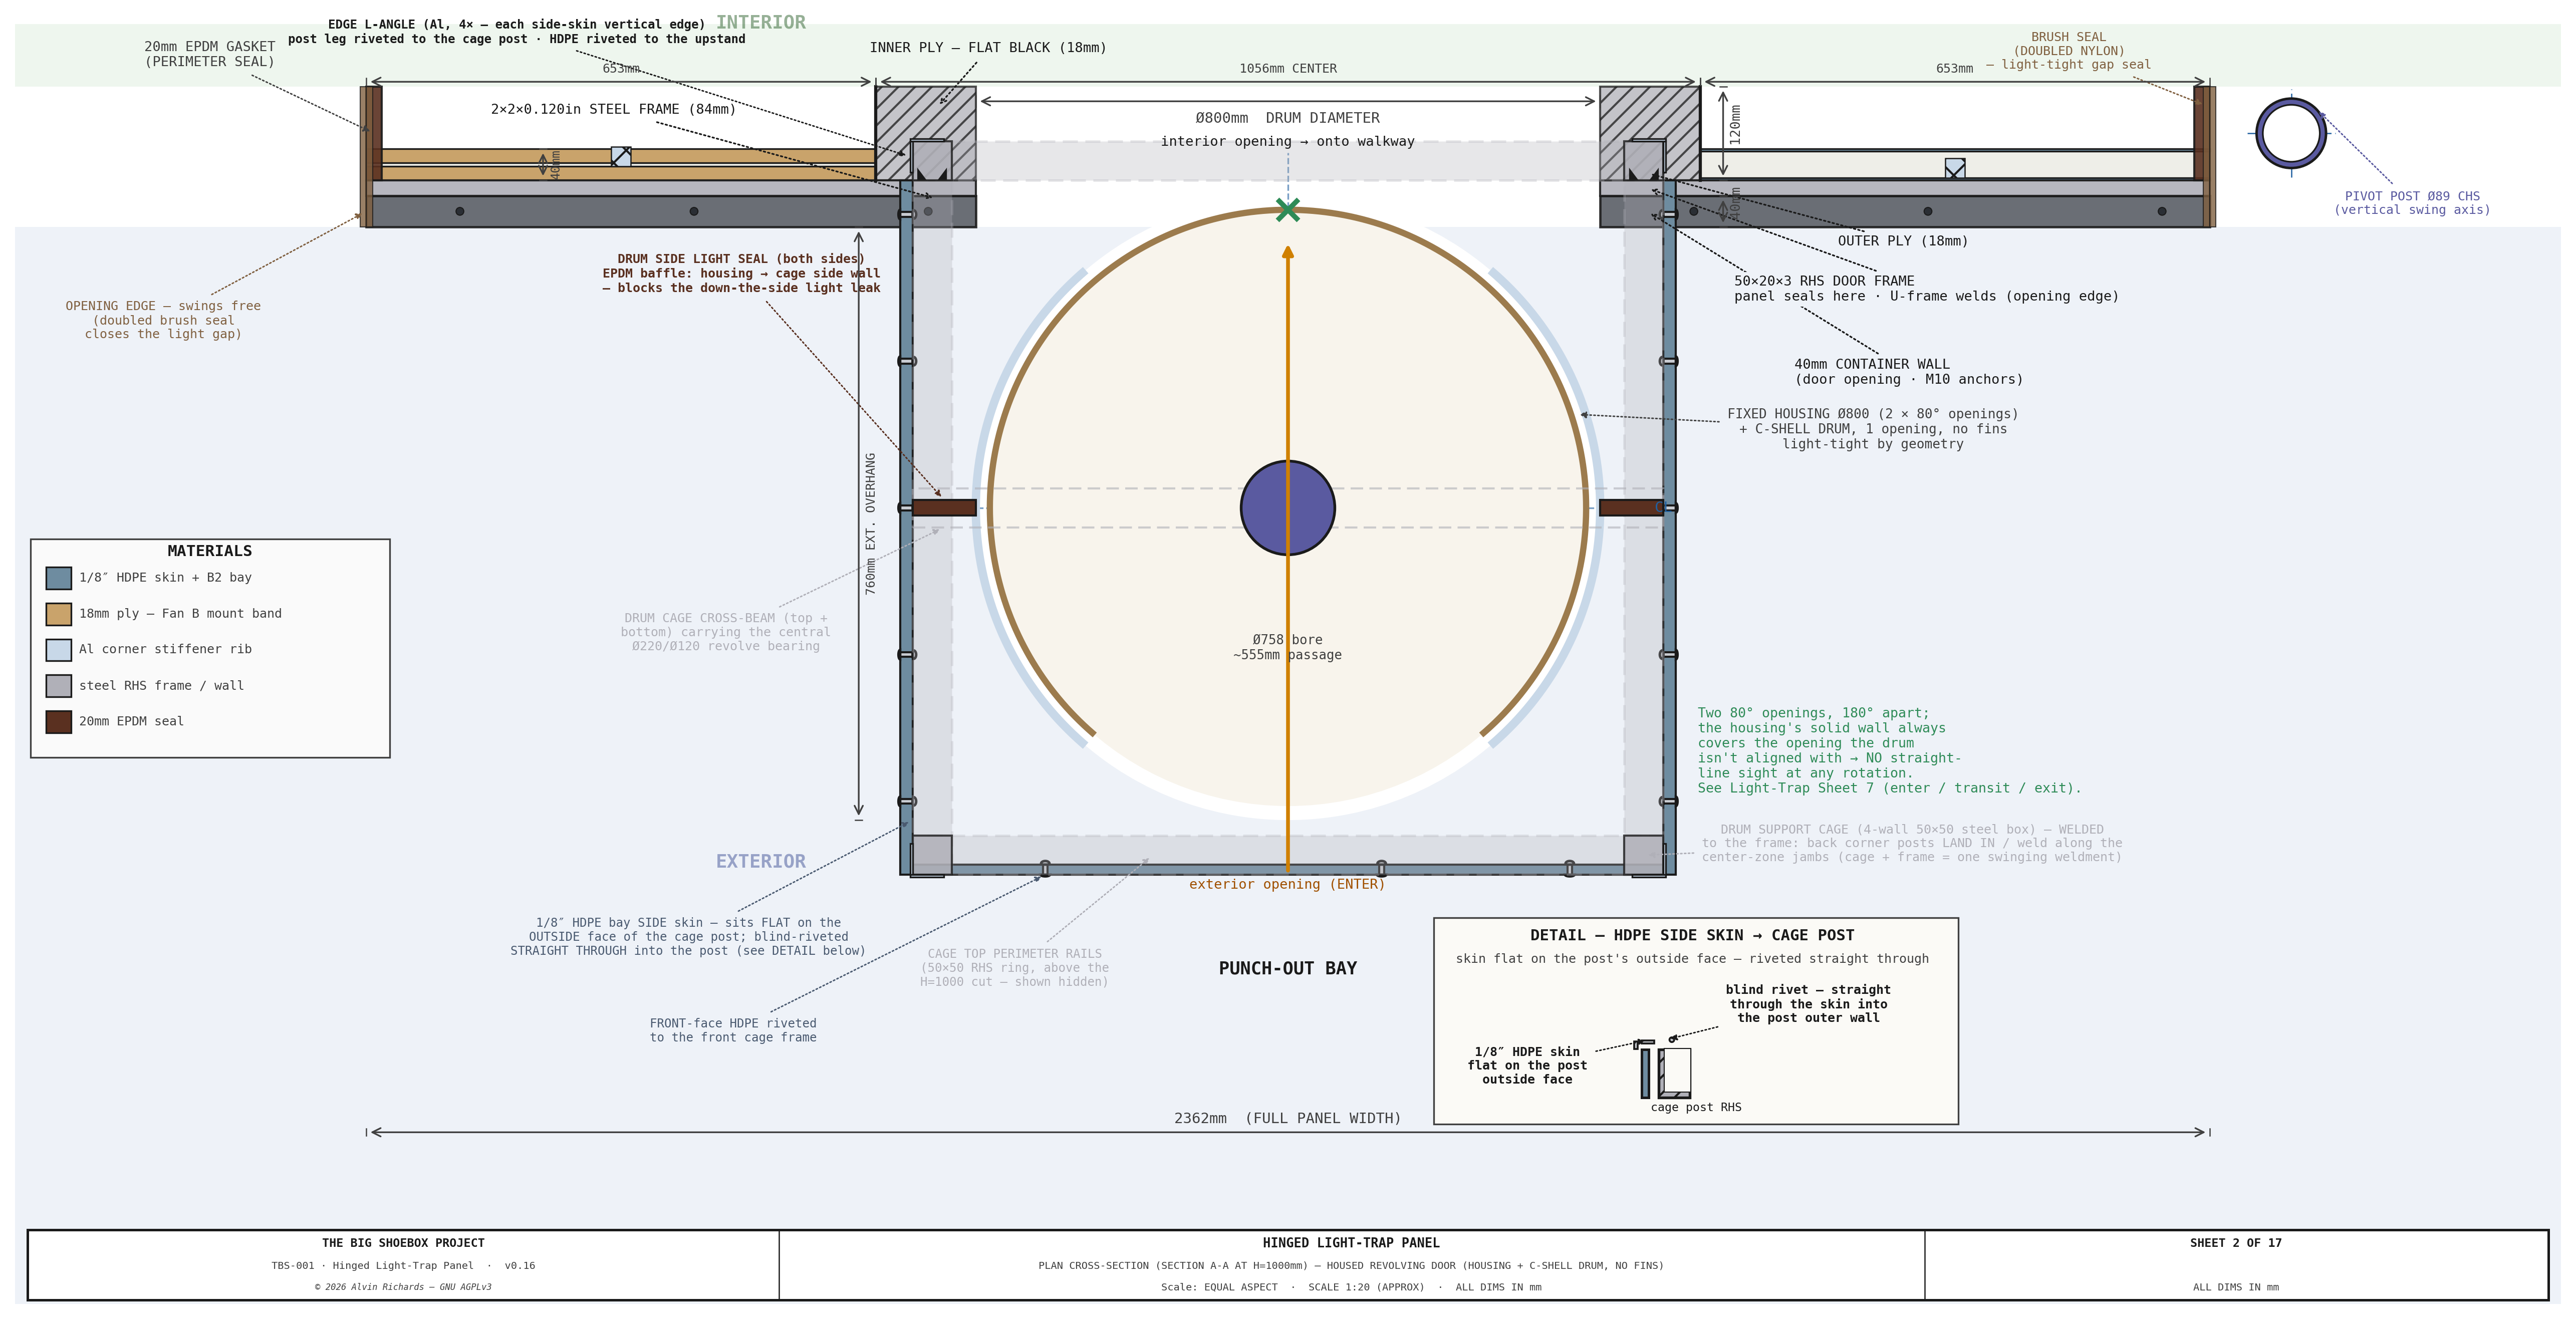Click the Ø758 bore passage annotation
This screenshot has height=1319, width=2576.
tap(1288, 647)
